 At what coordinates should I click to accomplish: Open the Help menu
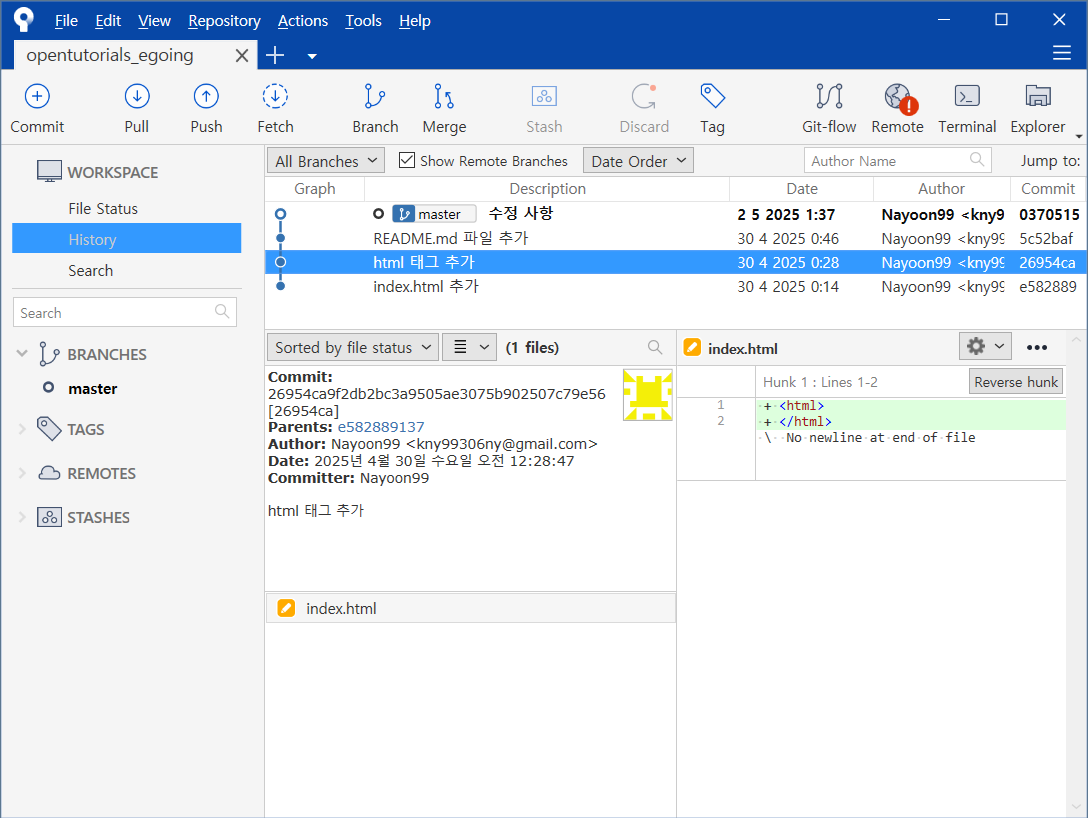tap(415, 21)
